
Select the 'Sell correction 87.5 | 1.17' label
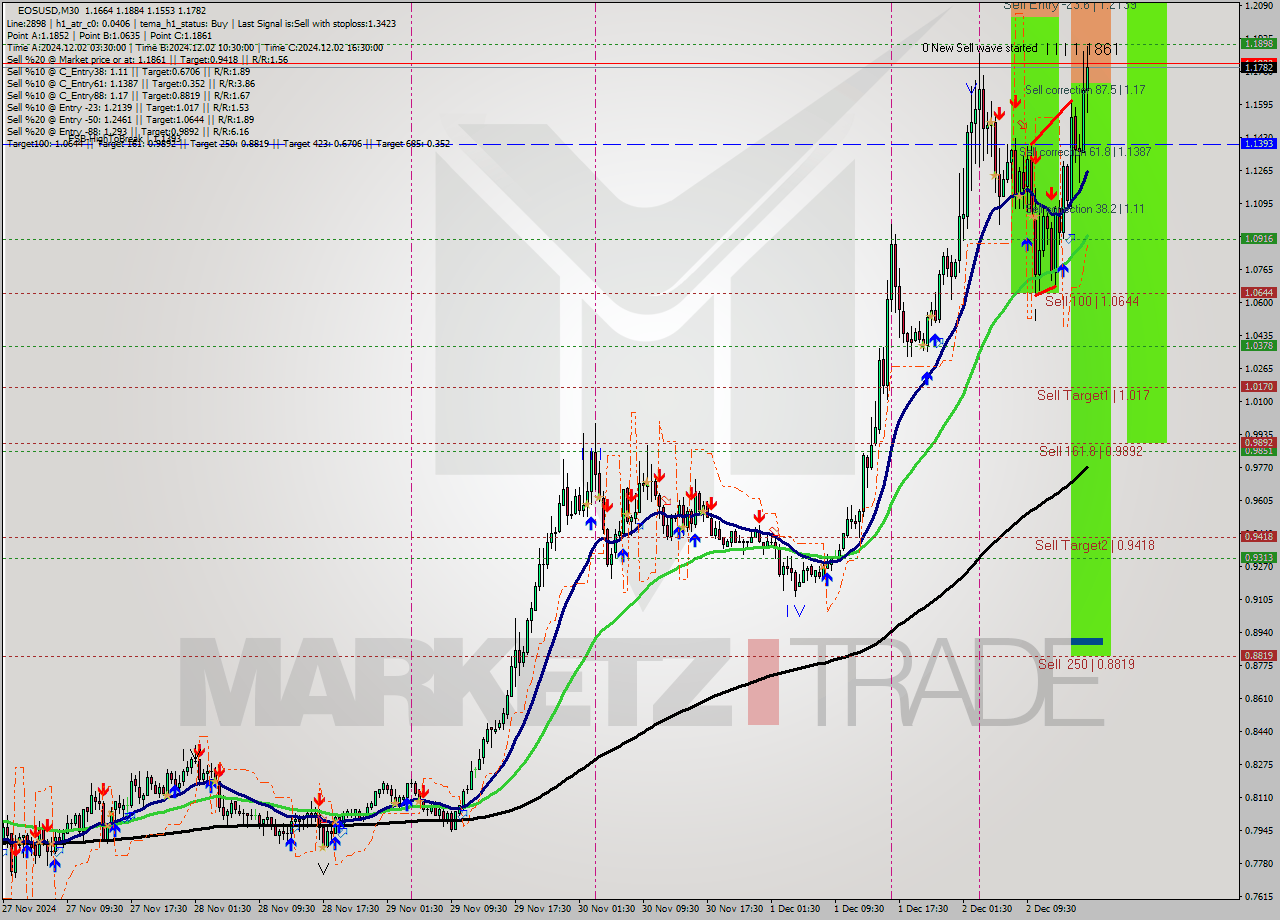1085,90
